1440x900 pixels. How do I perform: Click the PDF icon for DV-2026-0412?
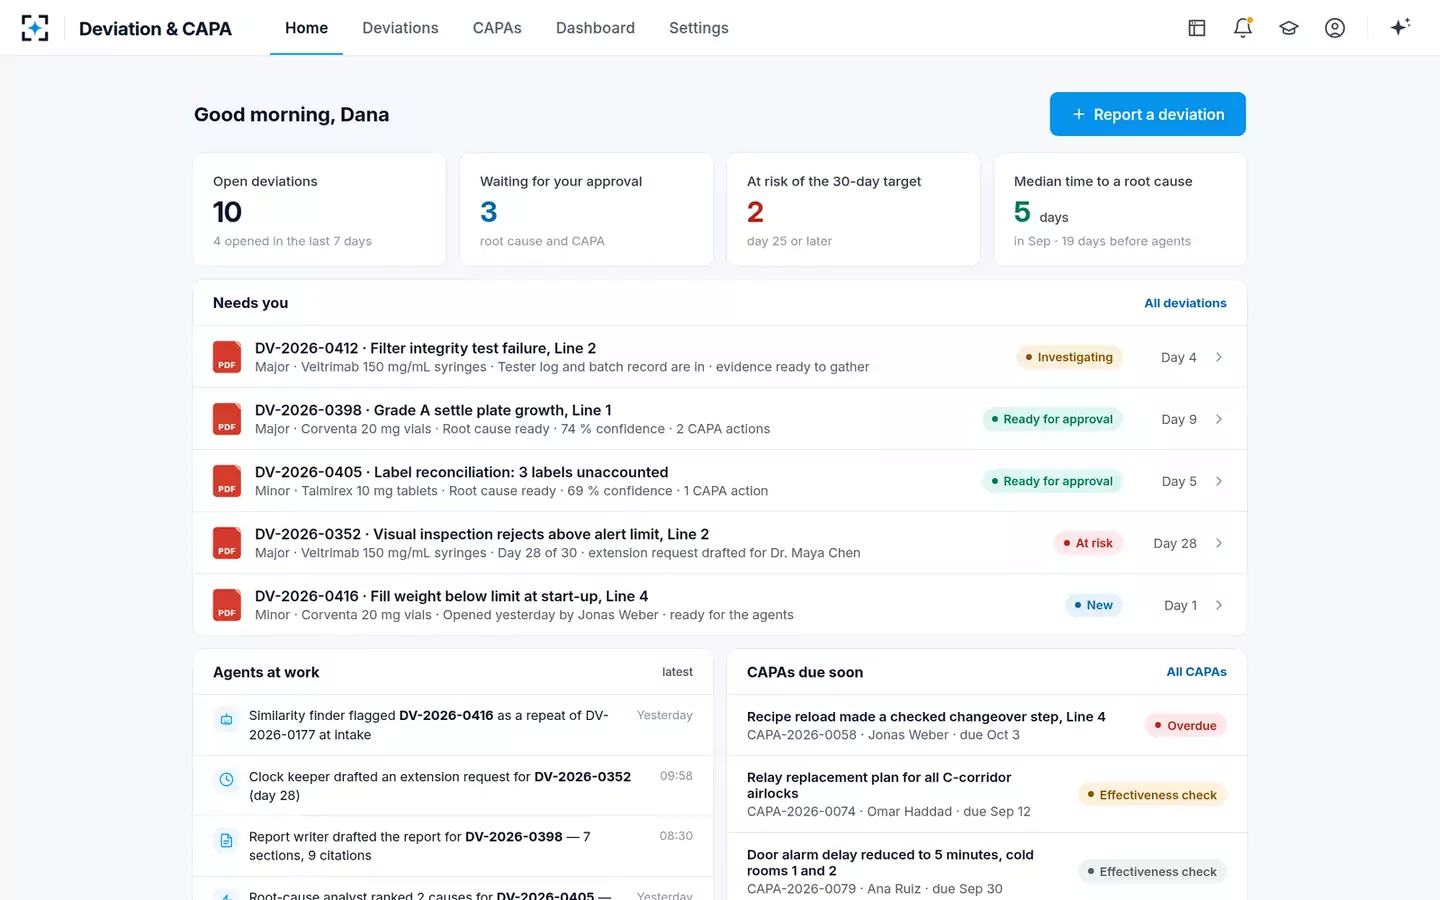coord(227,357)
